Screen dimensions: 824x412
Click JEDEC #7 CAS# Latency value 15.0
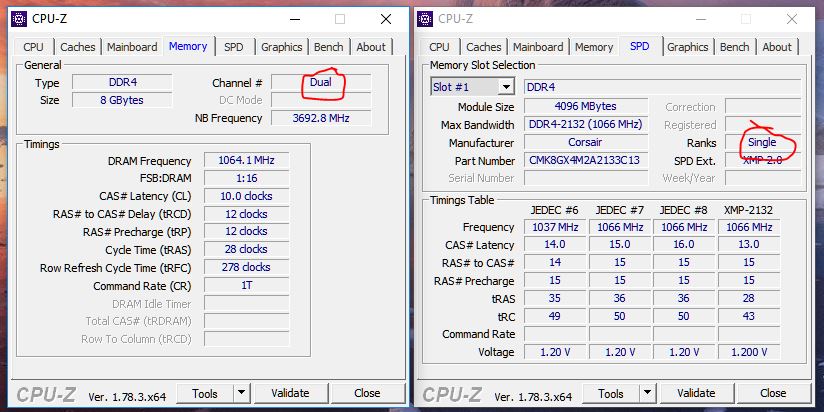coord(620,244)
